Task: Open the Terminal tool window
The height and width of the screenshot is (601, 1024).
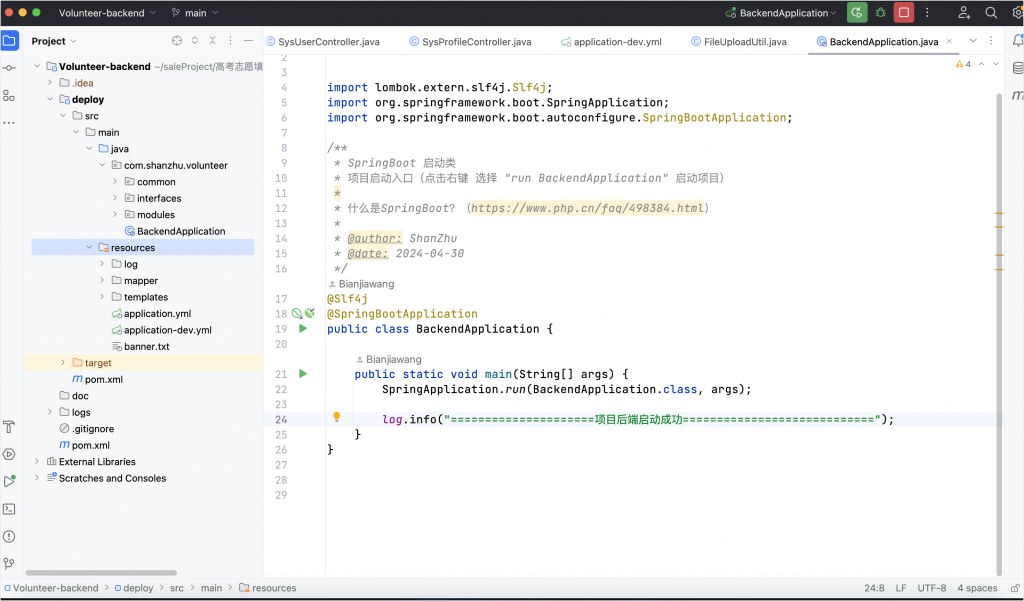Action: [9, 508]
